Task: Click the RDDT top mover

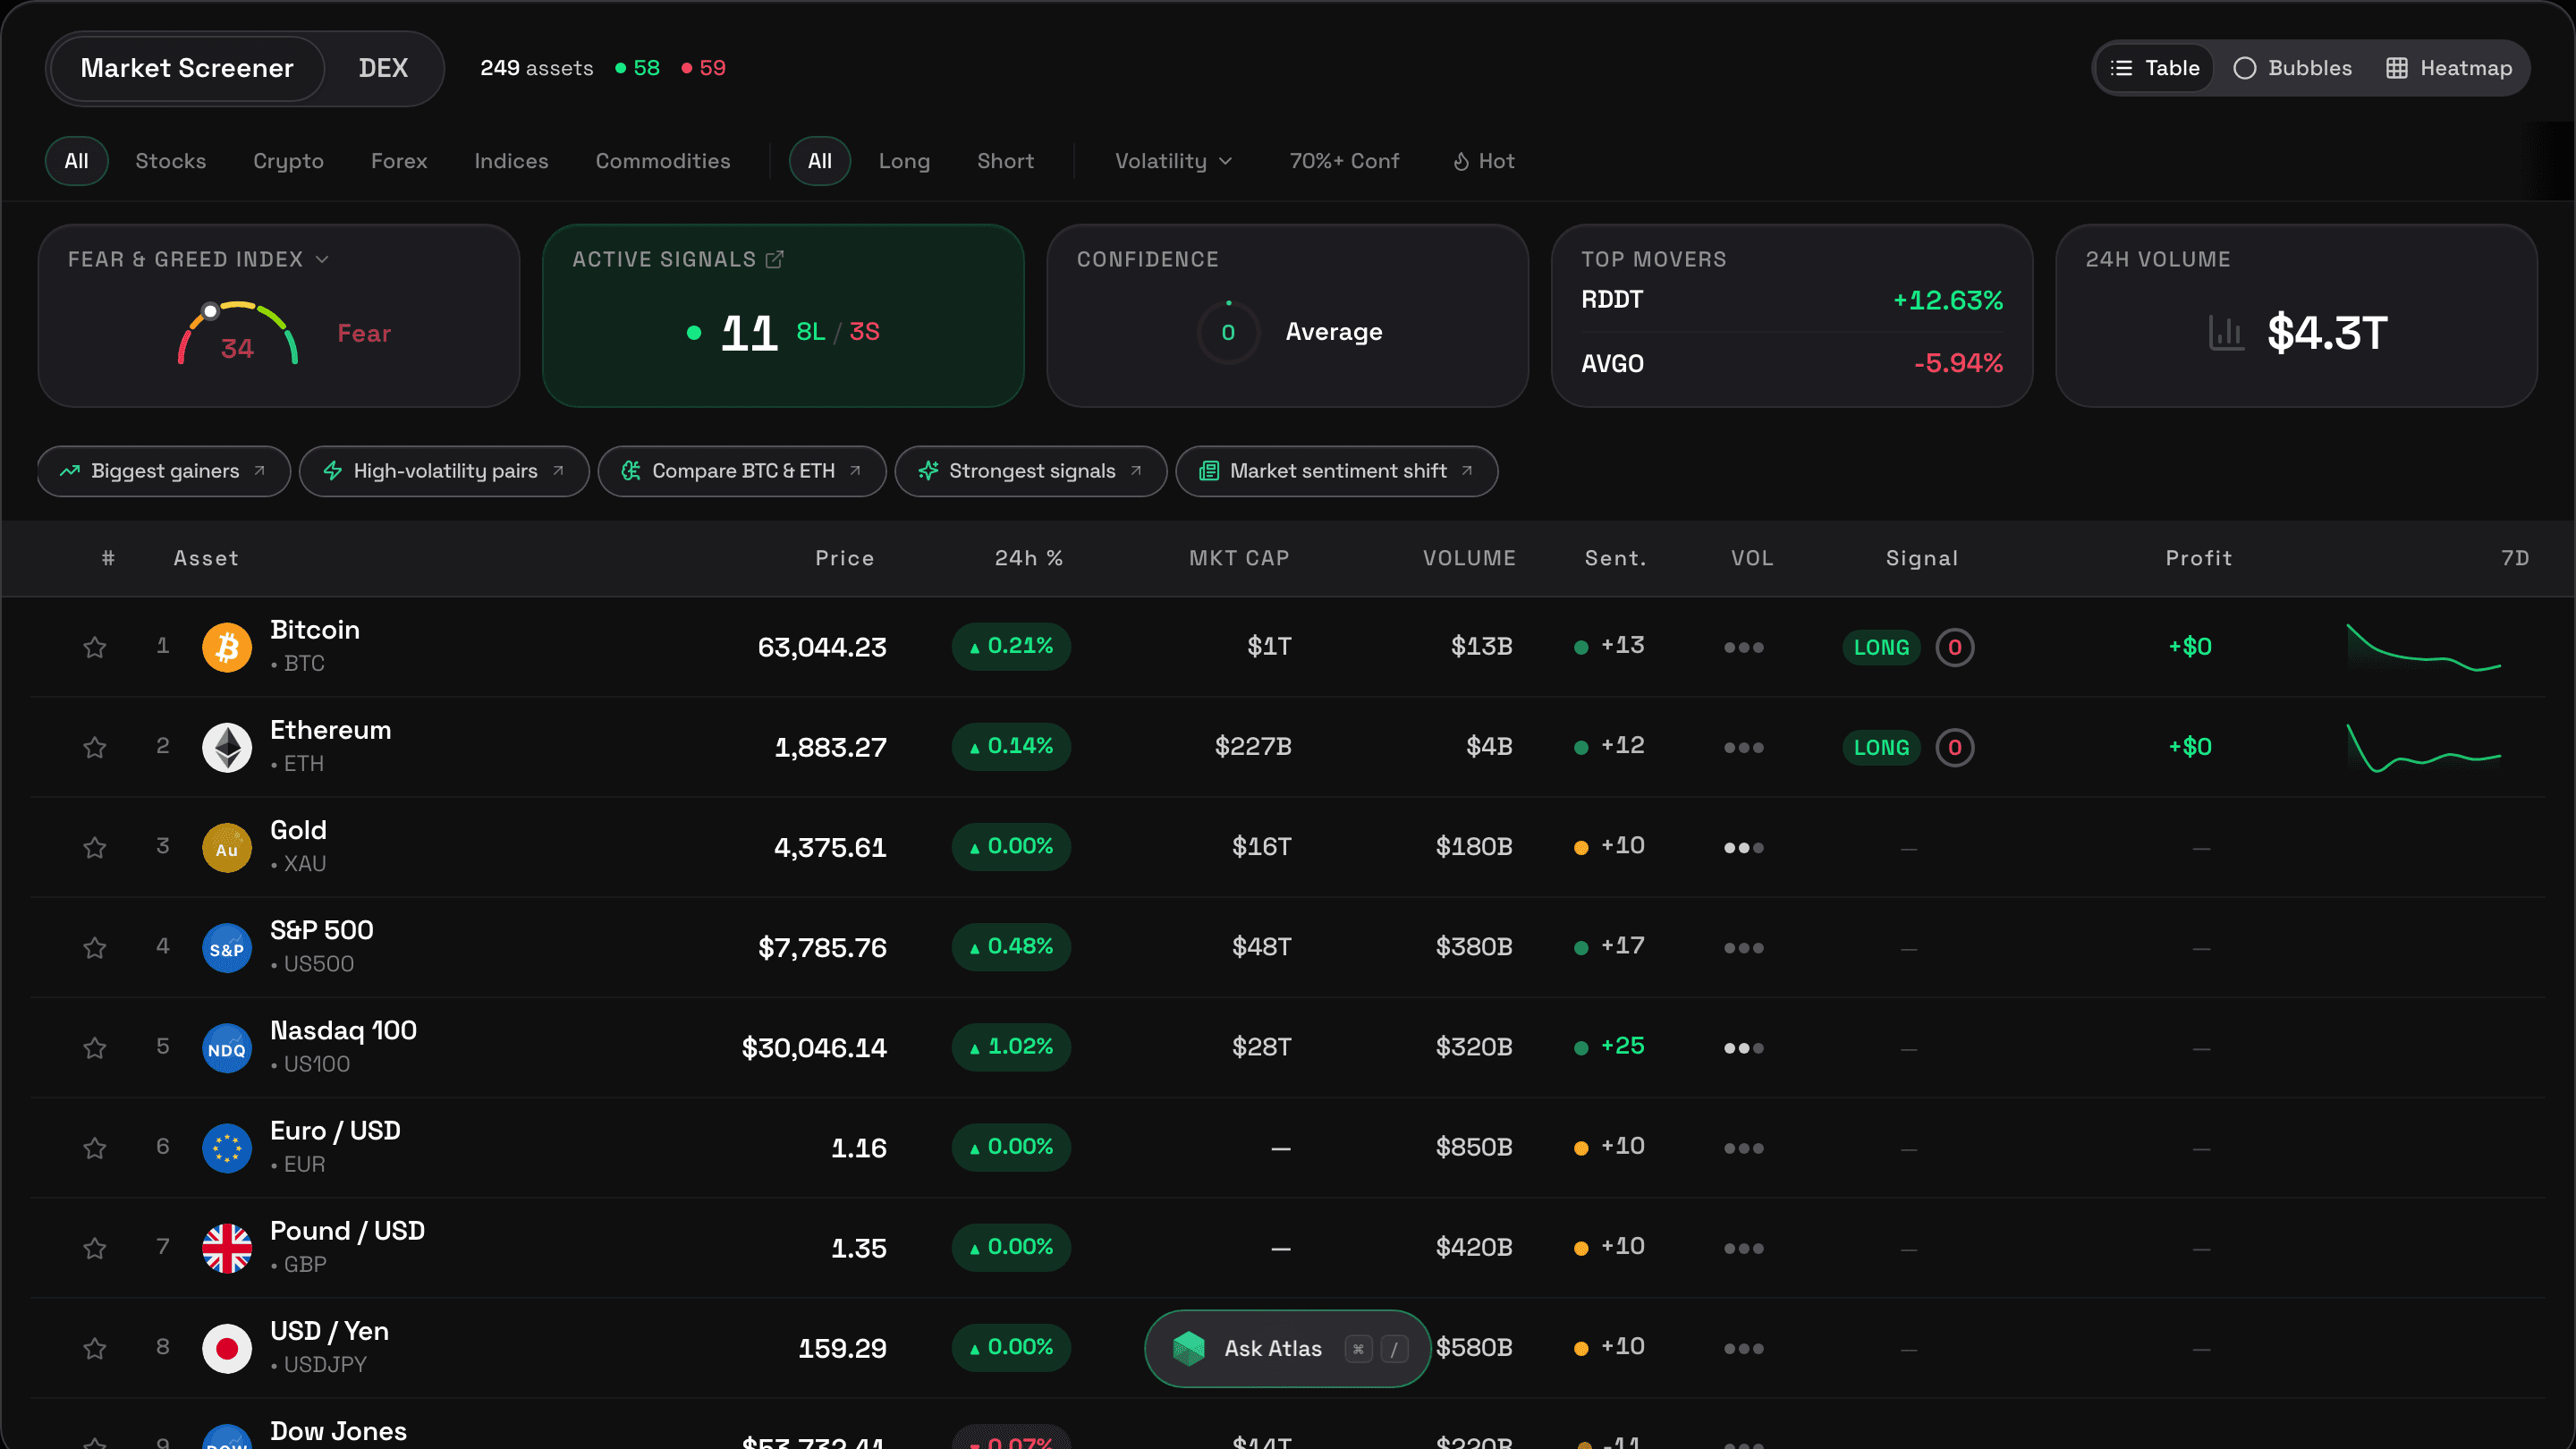Action: coord(1791,300)
